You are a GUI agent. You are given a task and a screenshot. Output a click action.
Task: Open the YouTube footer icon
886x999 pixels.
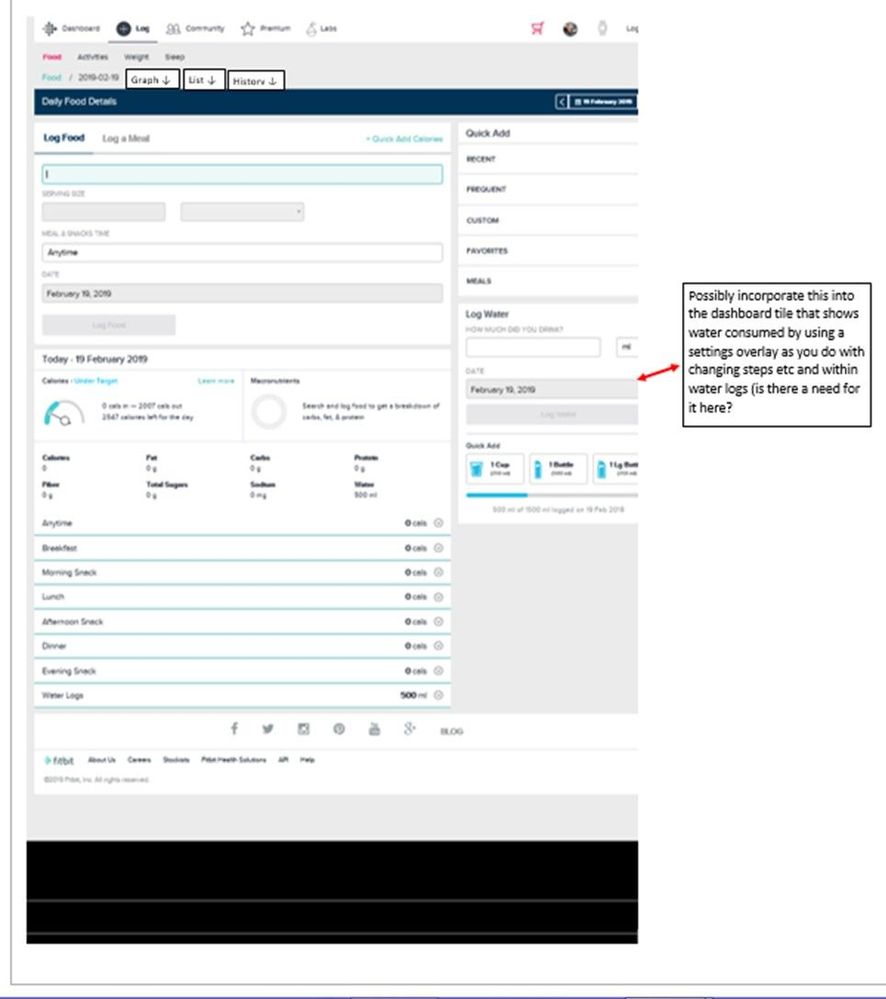[374, 729]
